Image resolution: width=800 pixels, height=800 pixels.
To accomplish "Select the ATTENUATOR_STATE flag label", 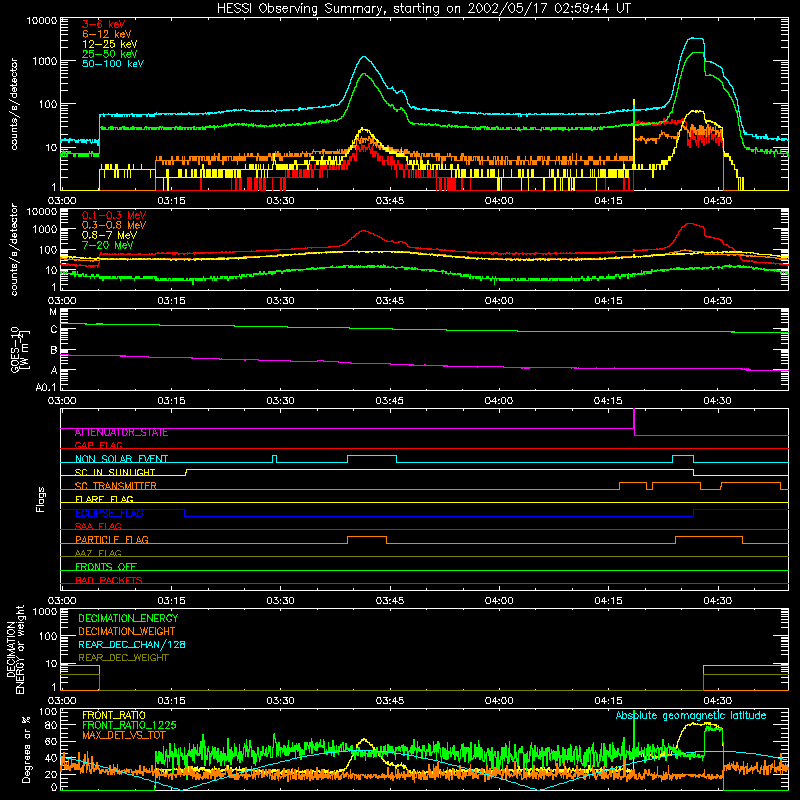I will (121, 433).
